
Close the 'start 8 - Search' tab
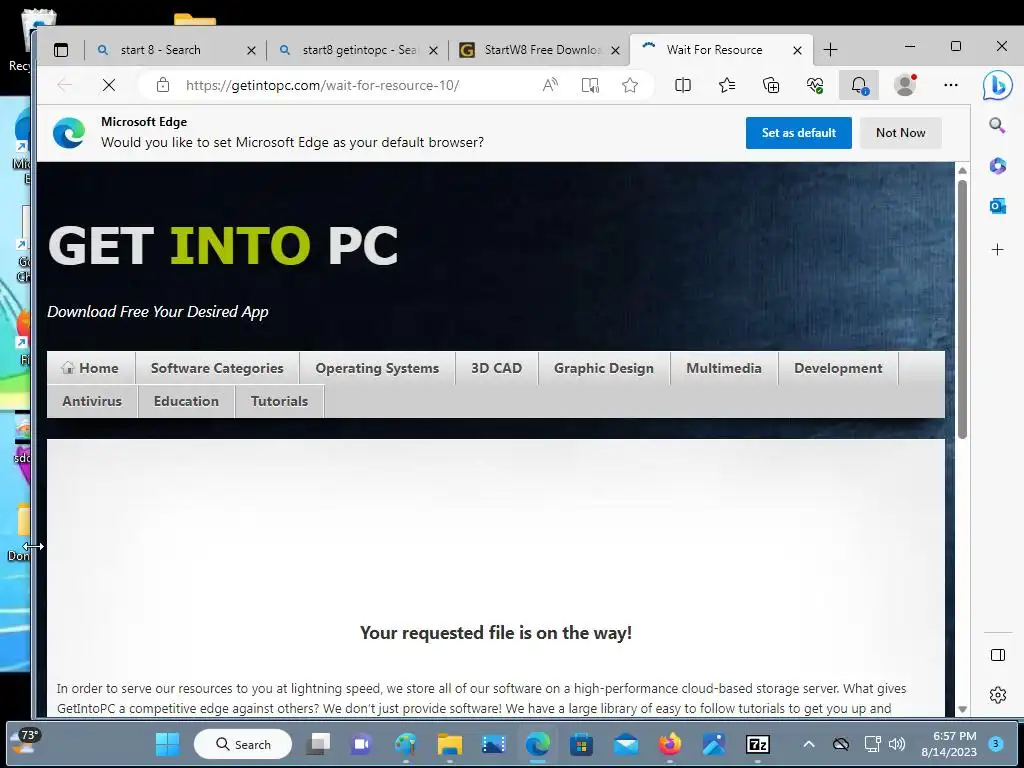pos(251,50)
